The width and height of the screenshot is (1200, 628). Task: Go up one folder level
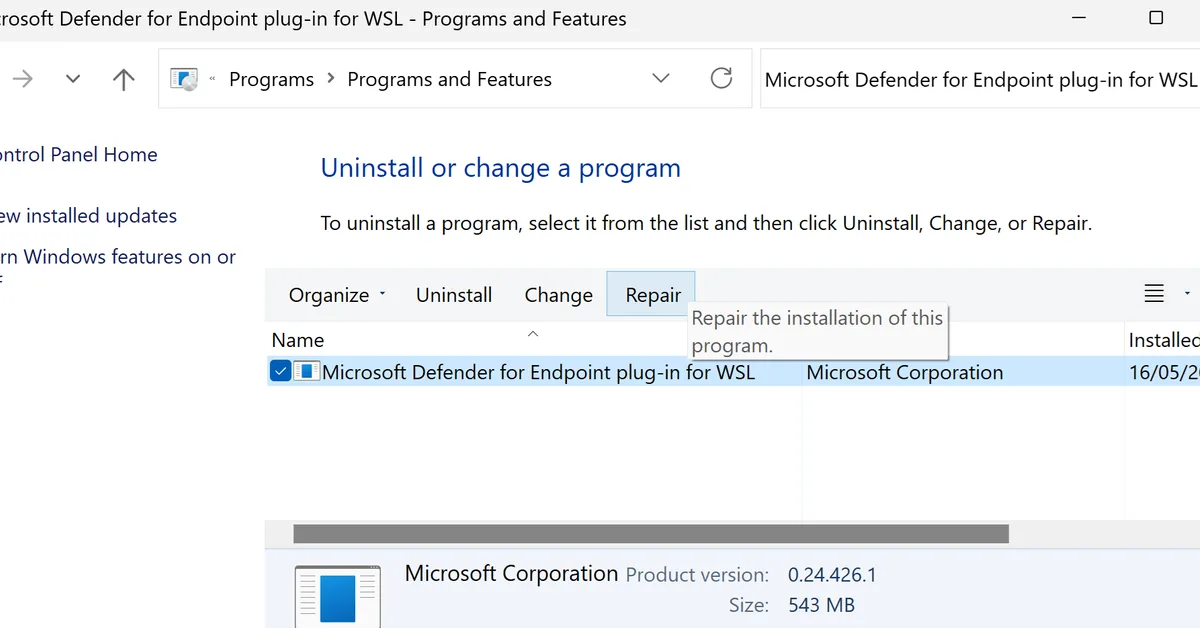coord(122,78)
